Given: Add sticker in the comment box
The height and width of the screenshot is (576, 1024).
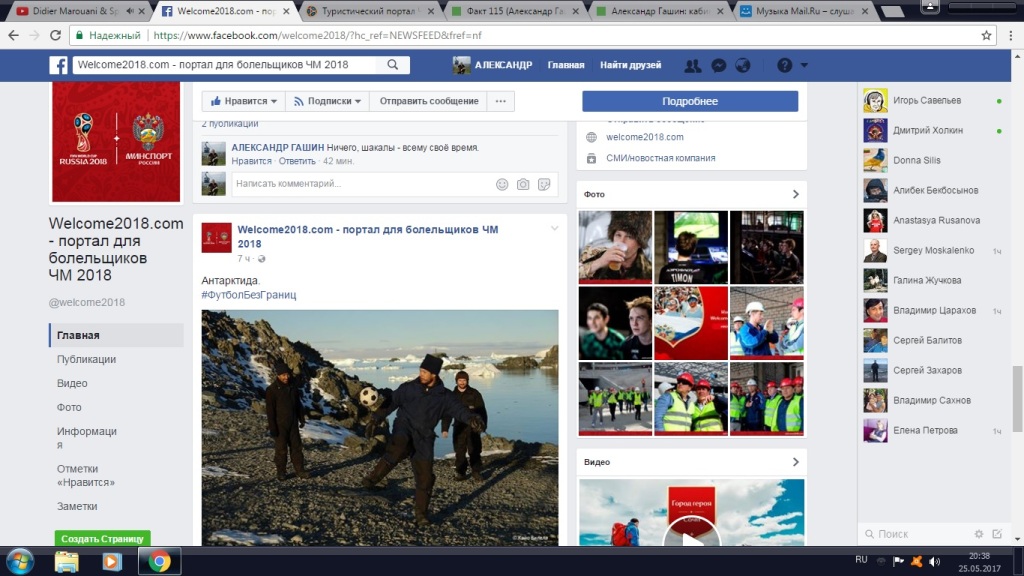Looking at the screenshot, I should click(543, 184).
